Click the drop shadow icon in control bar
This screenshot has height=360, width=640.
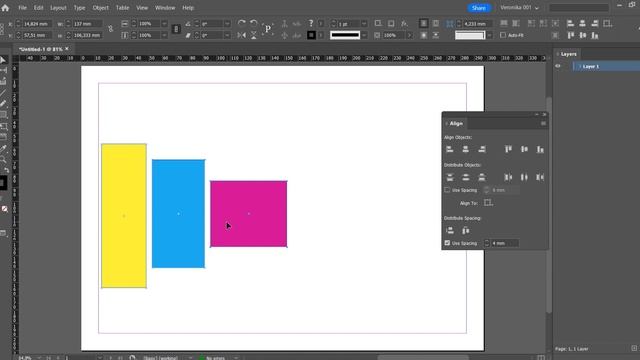coord(391,24)
